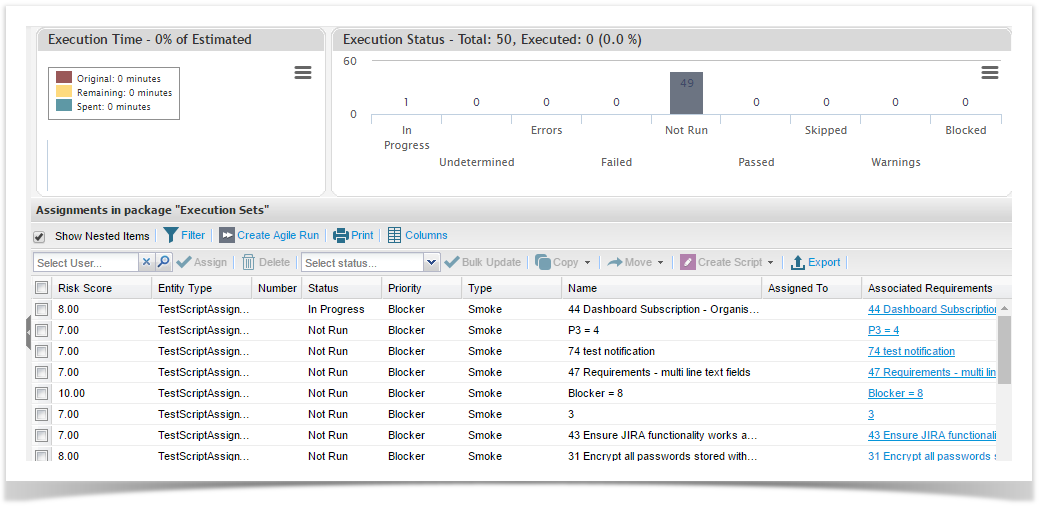Open Execution Time chart hamburger menu

click(303, 73)
